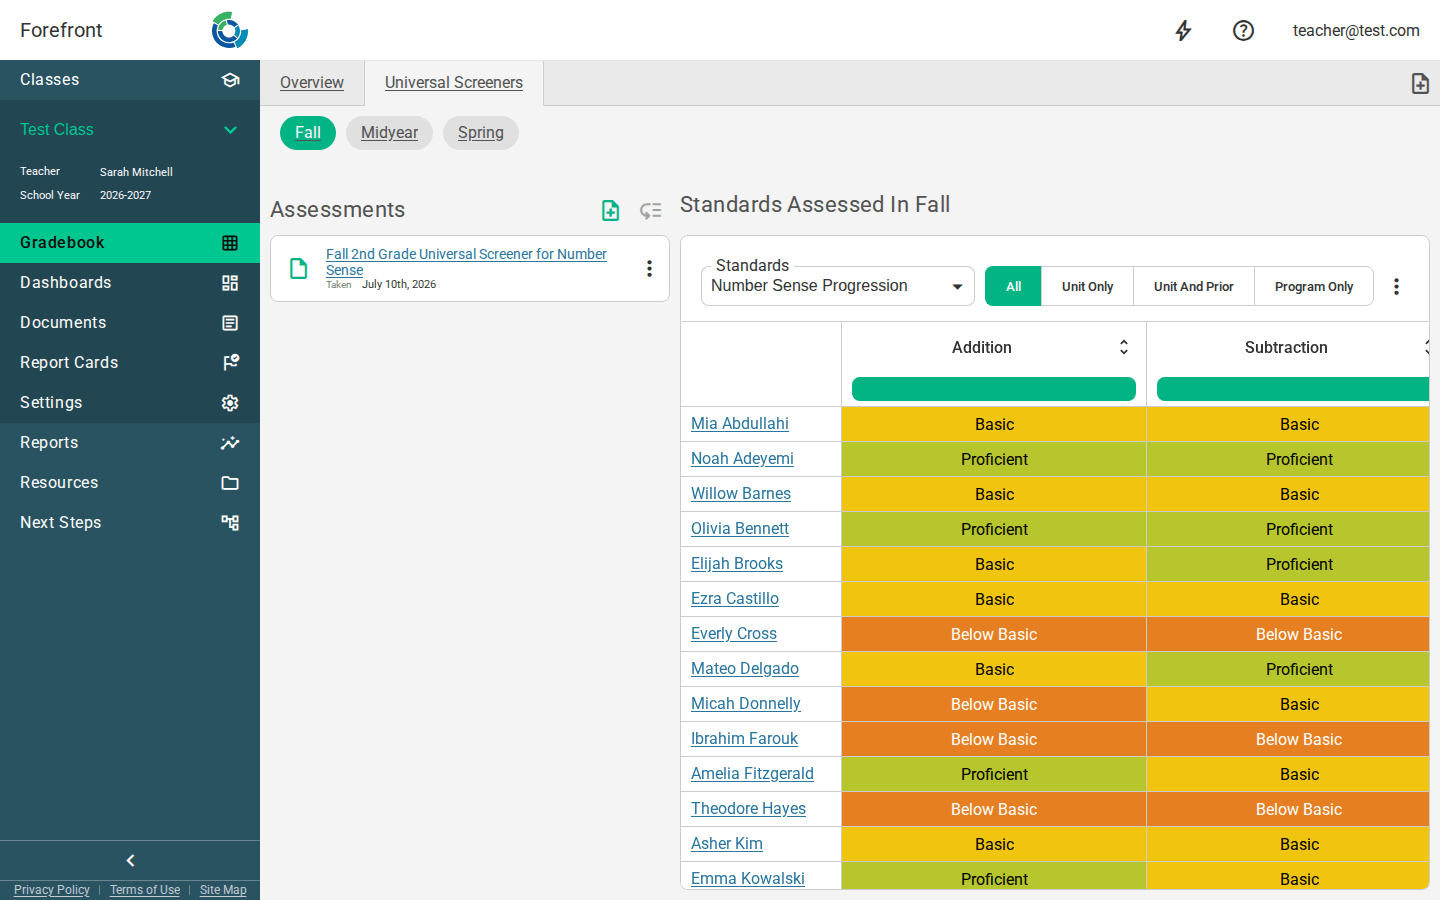This screenshot has width=1440, height=900.
Task: Open Report Cards in the sidebar
Action: point(130,363)
